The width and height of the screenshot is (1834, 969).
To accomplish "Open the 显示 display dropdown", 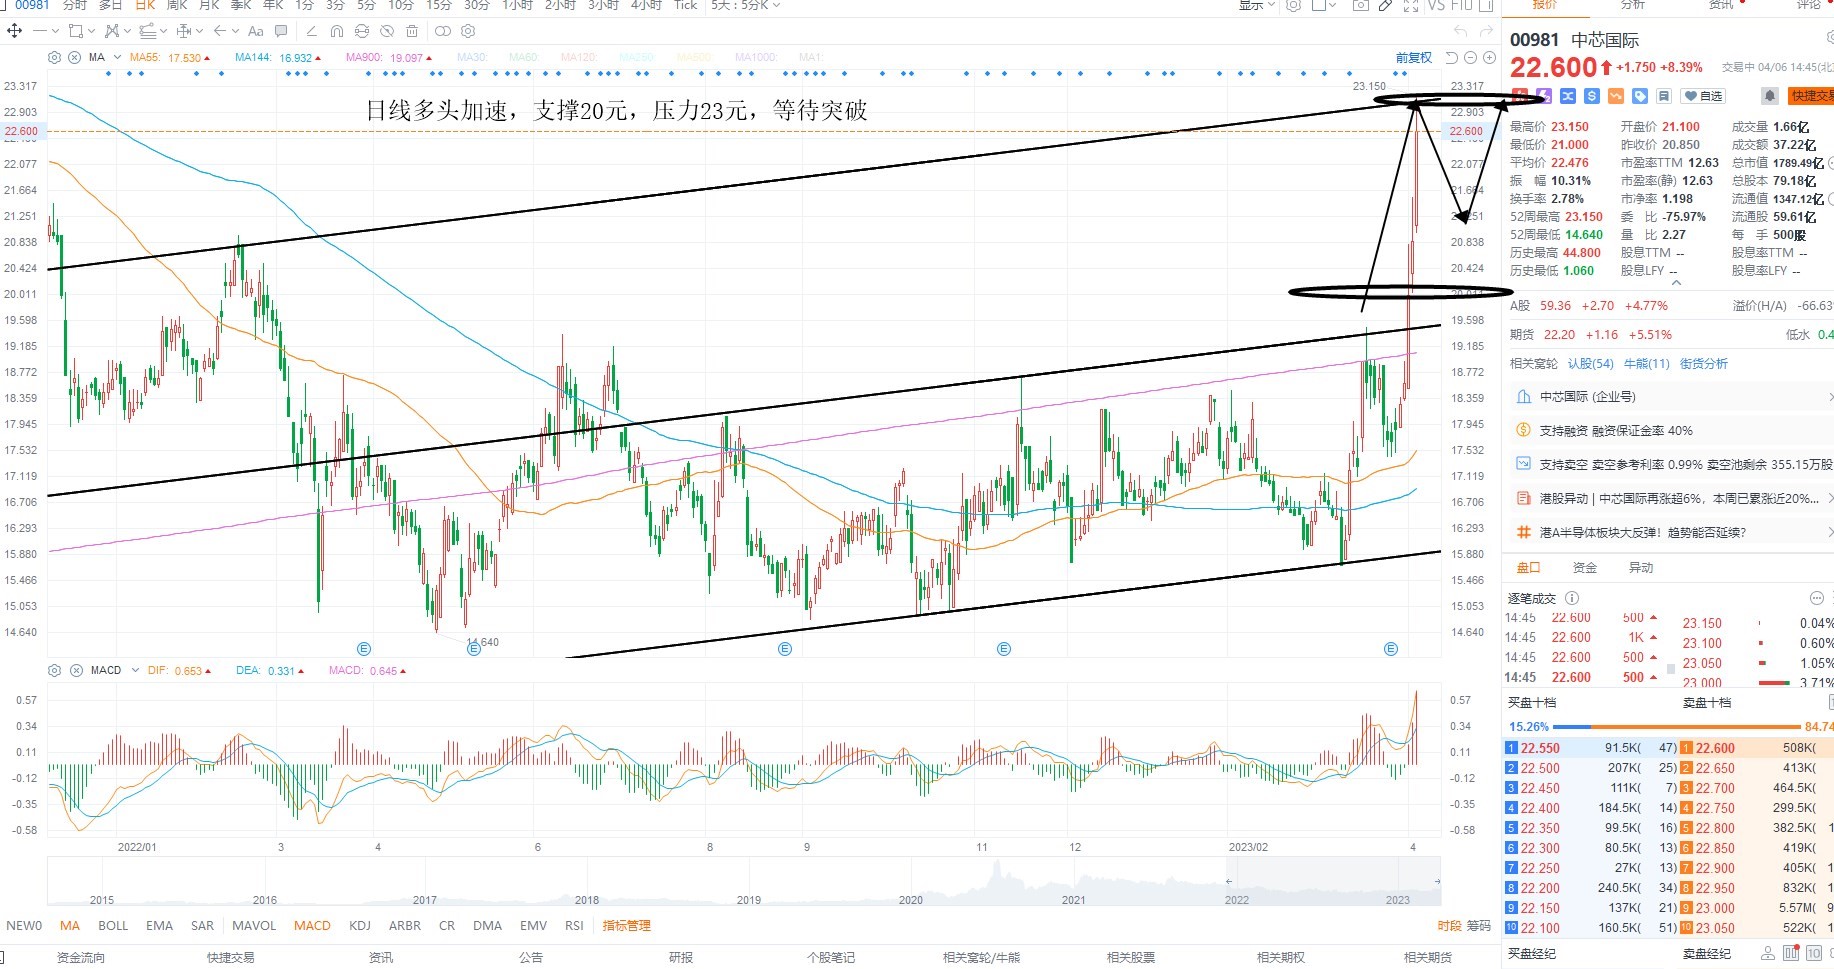I will (1257, 5).
